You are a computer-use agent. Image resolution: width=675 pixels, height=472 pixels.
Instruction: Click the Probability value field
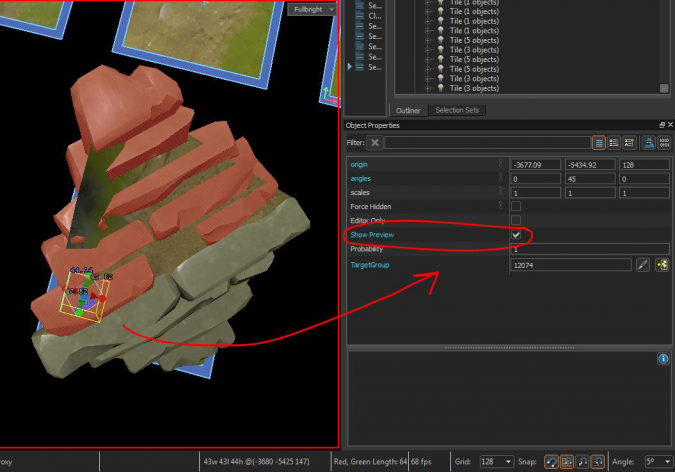[x=588, y=249]
